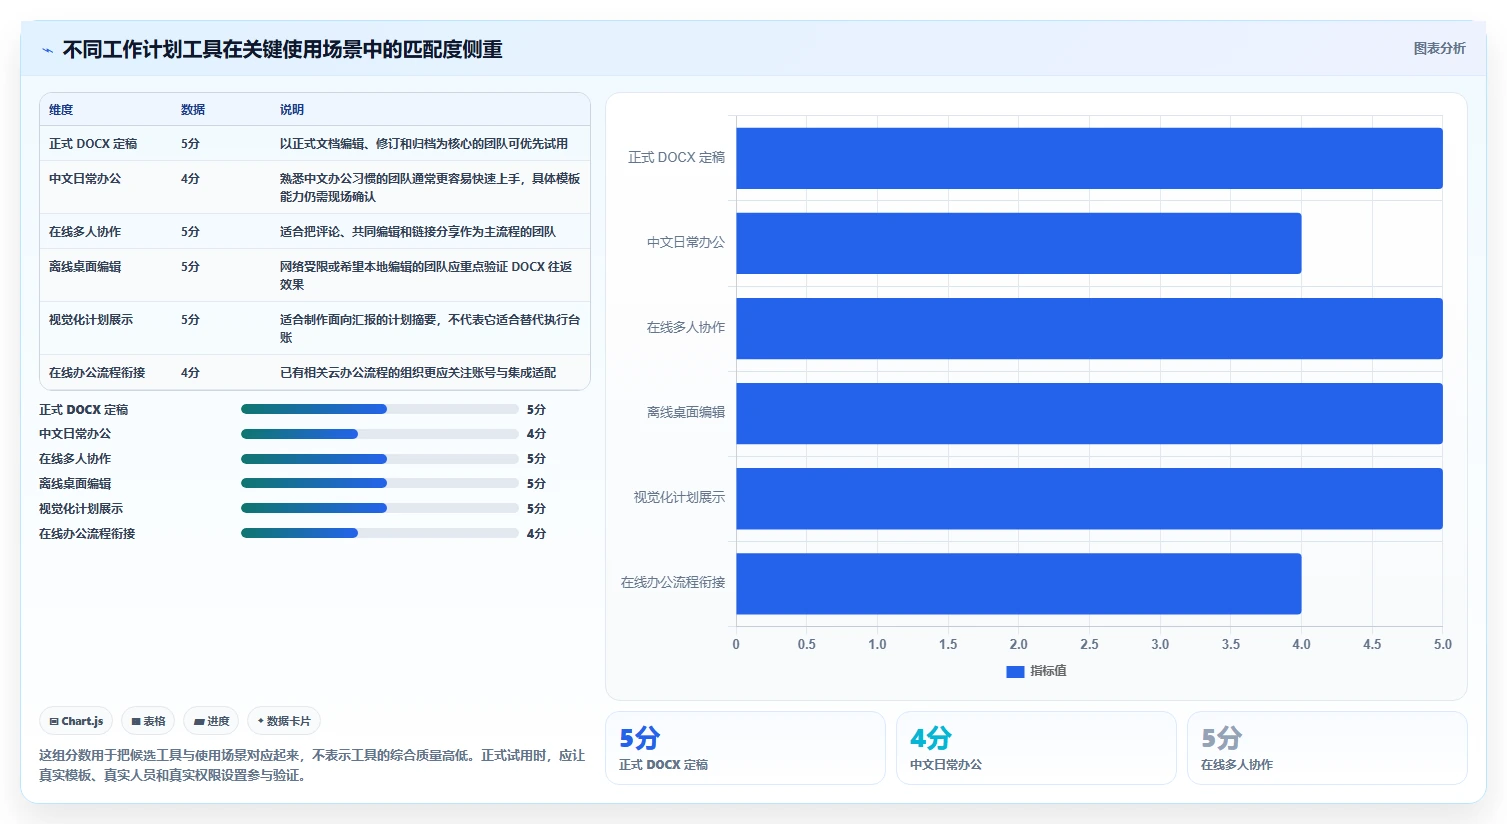
Task: Click the 正式 DOCX 定稿 chart axis label
Action: [x=676, y=158]
